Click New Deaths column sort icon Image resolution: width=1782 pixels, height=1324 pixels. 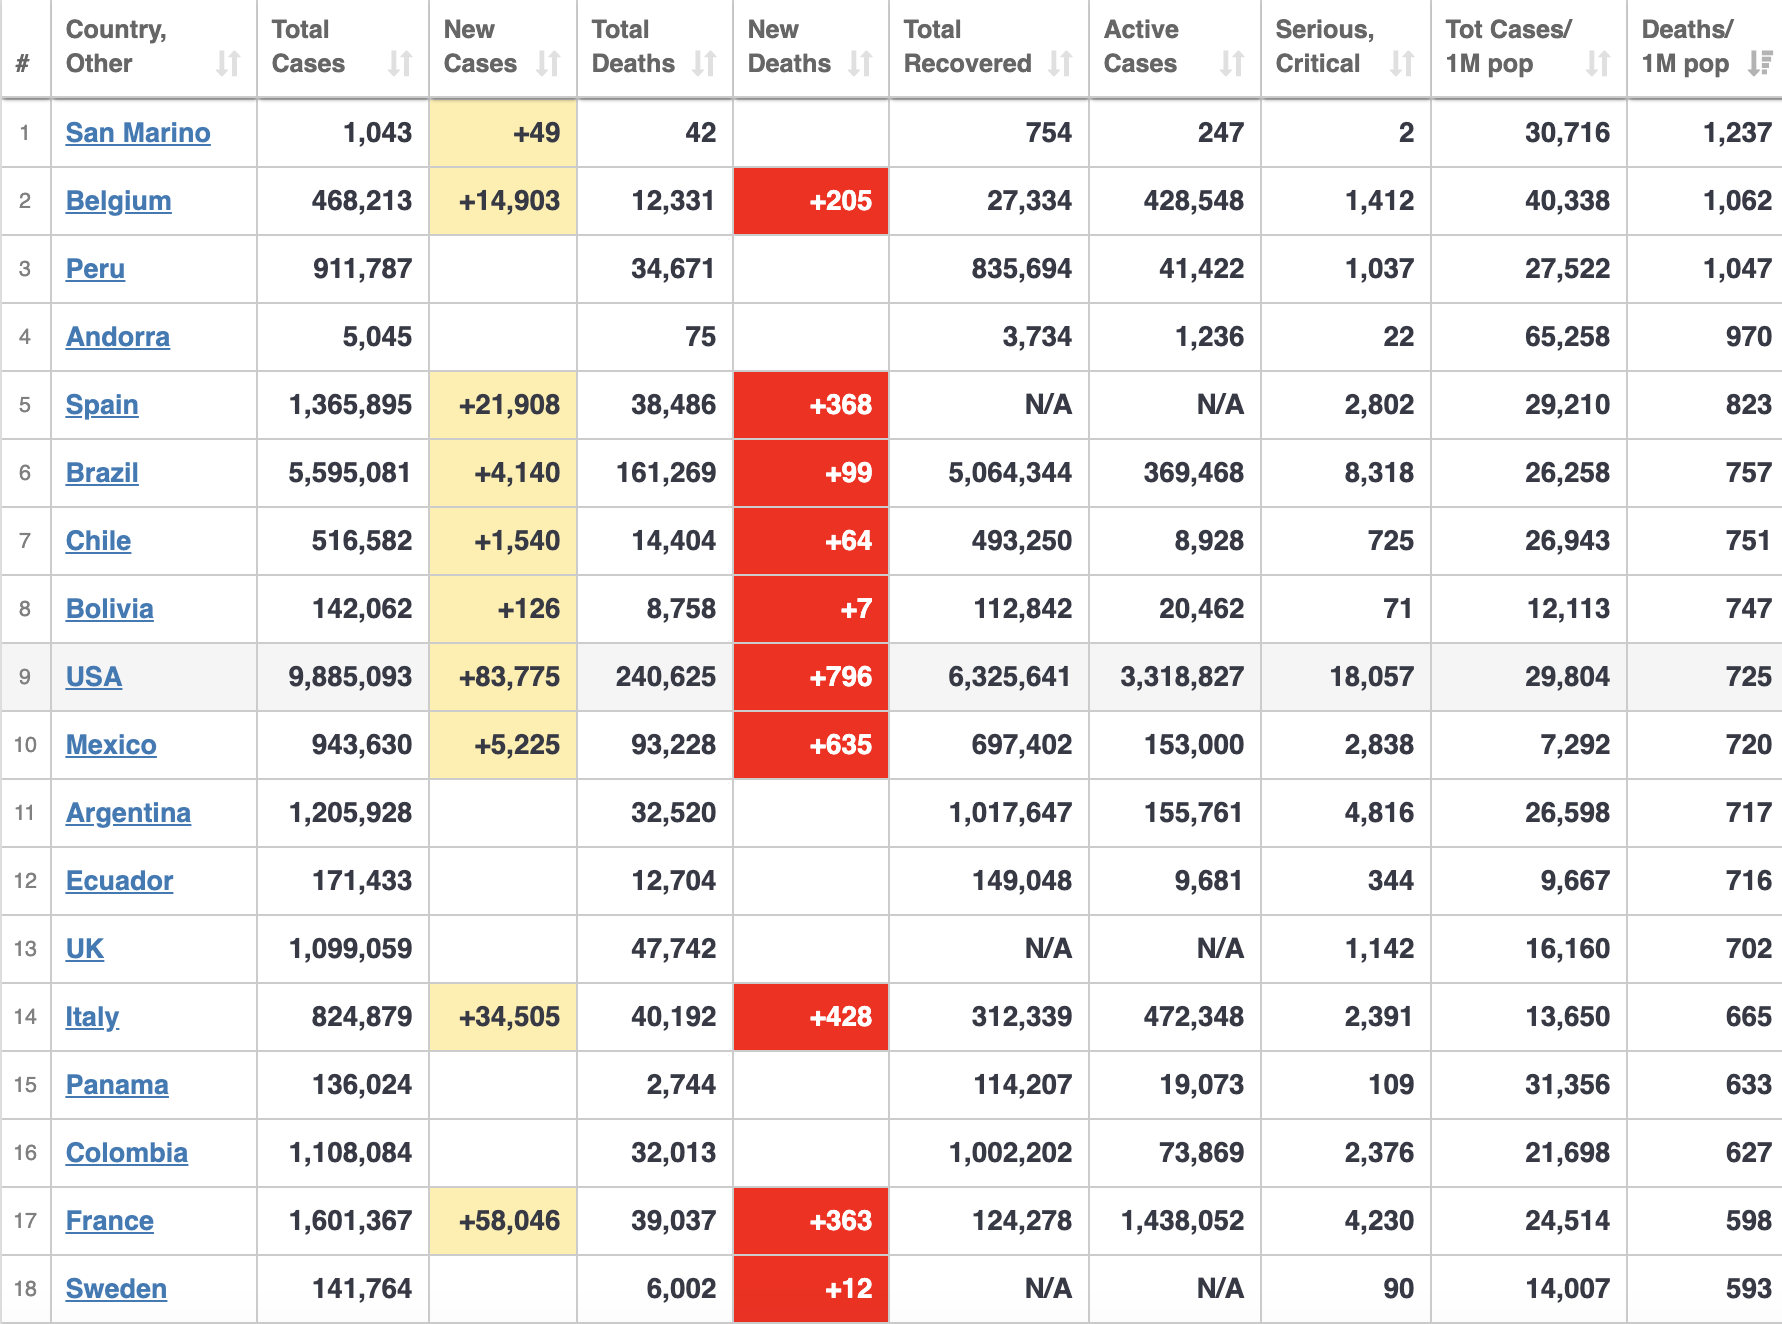pos(860,64)
